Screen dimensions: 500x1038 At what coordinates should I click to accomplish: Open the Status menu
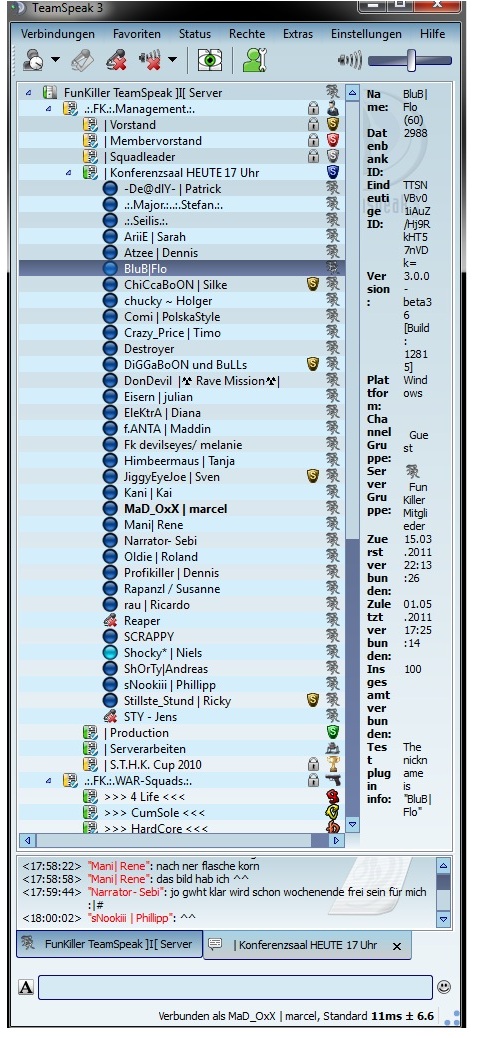click(195, 34)
